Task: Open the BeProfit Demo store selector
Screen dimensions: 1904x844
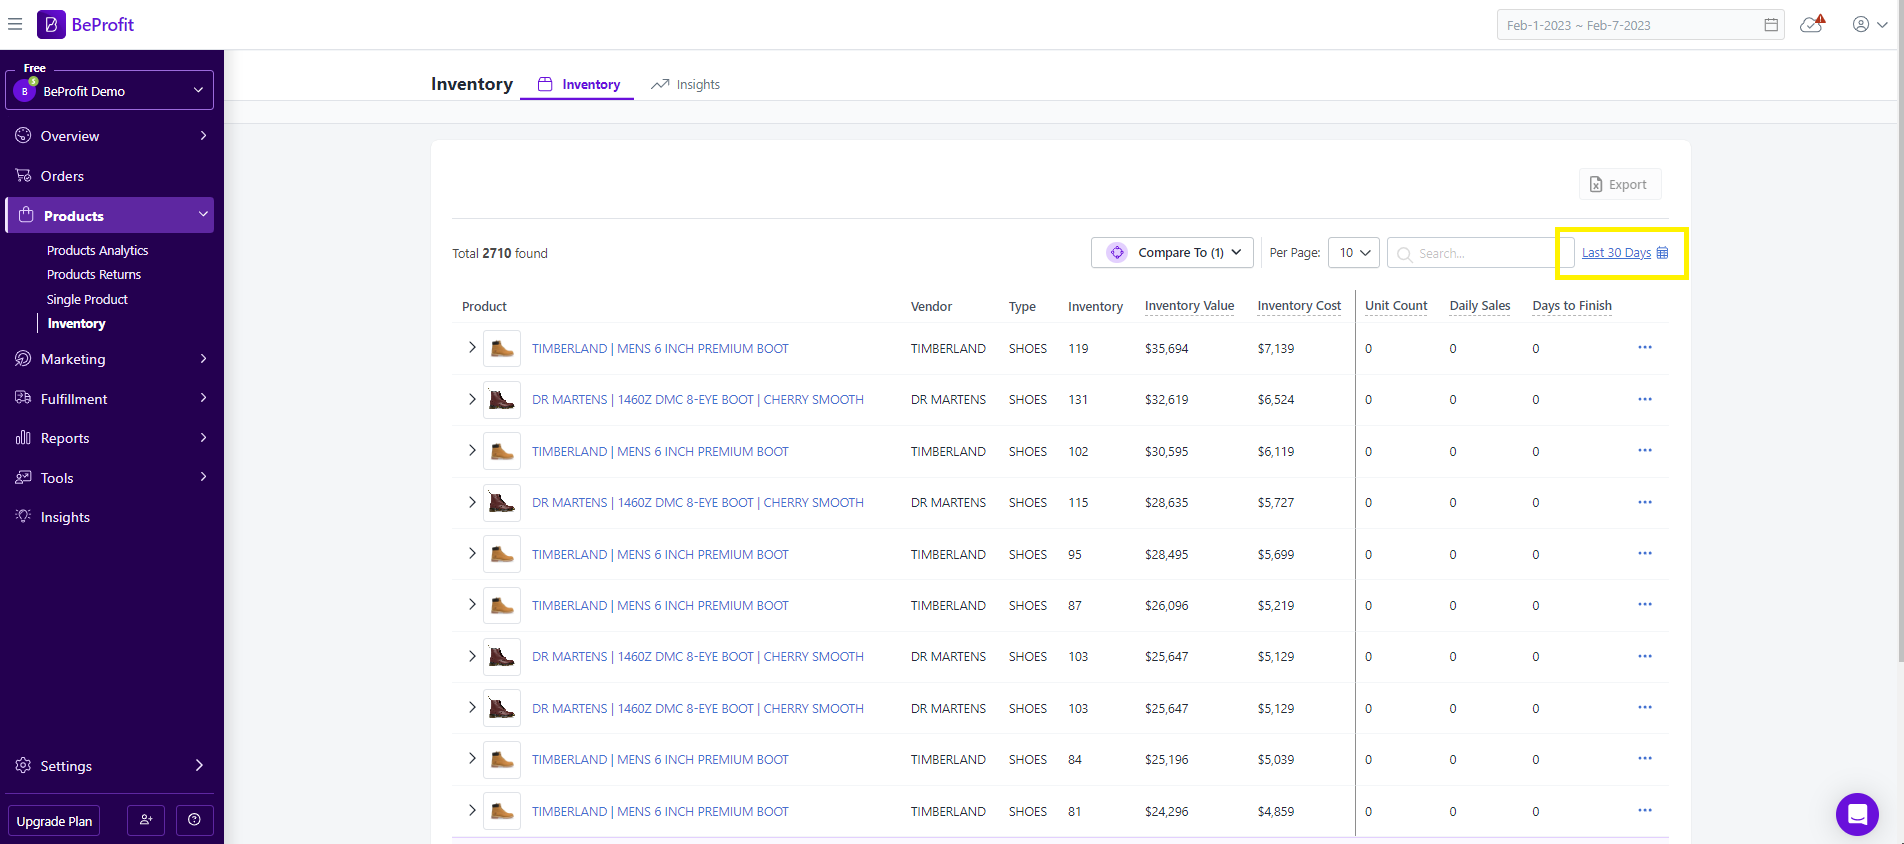Action: coord(110,90)
